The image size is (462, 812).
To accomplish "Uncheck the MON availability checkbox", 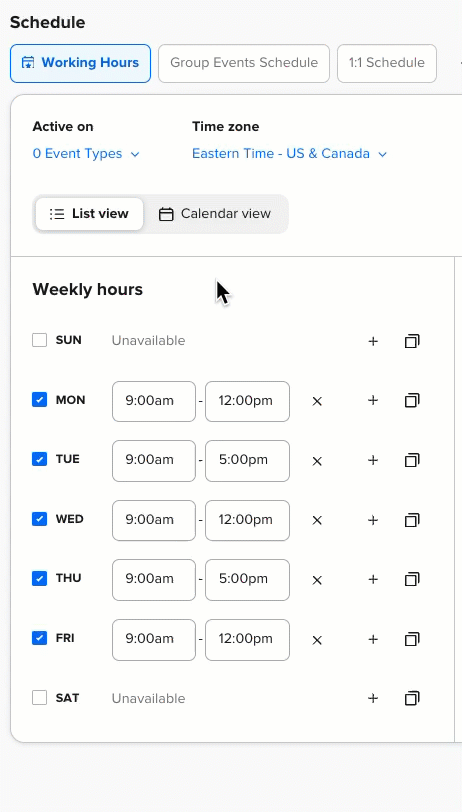I will (x=39, y=400).
